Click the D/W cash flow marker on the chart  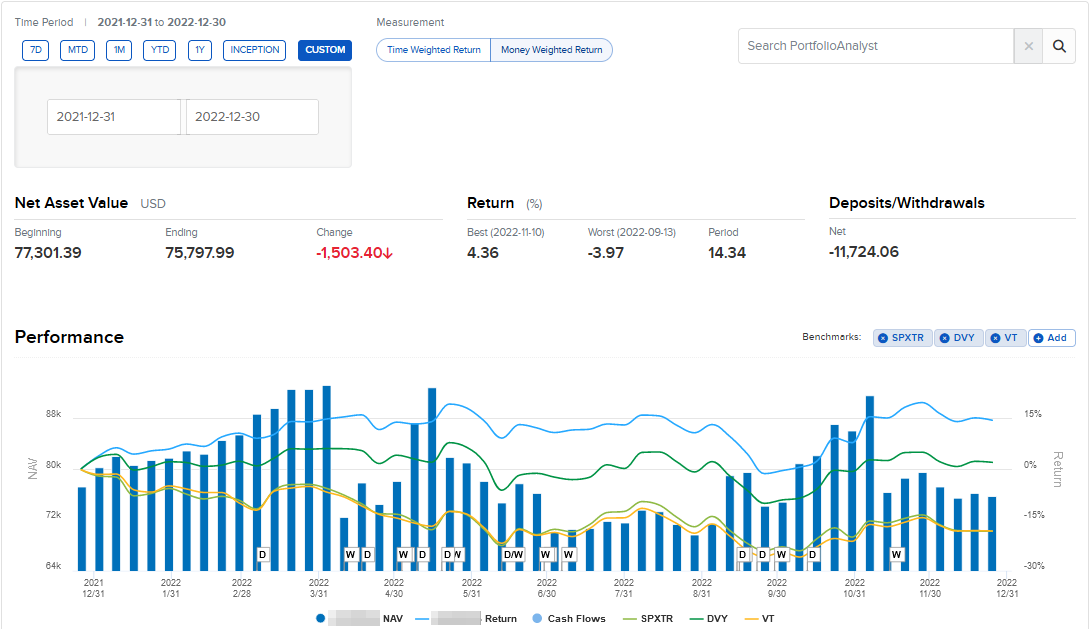(x=513, y=555)
